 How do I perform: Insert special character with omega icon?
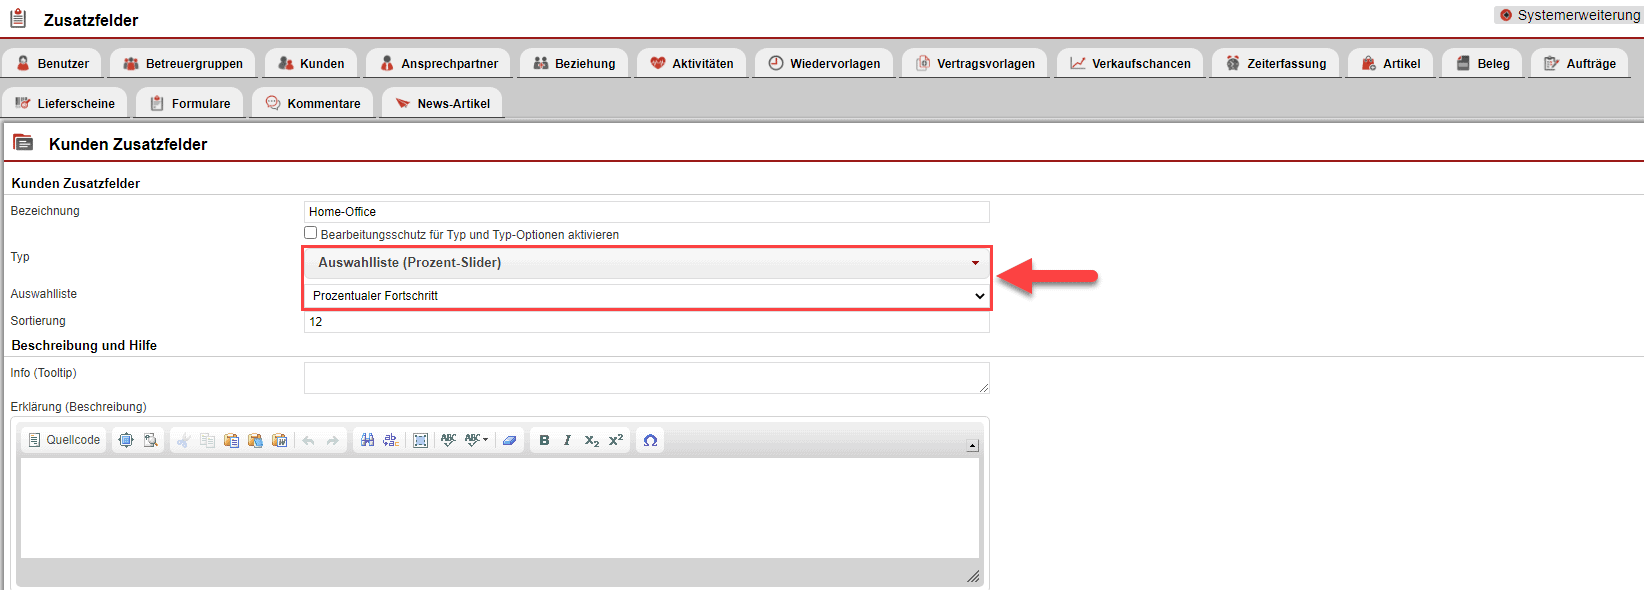650,440
